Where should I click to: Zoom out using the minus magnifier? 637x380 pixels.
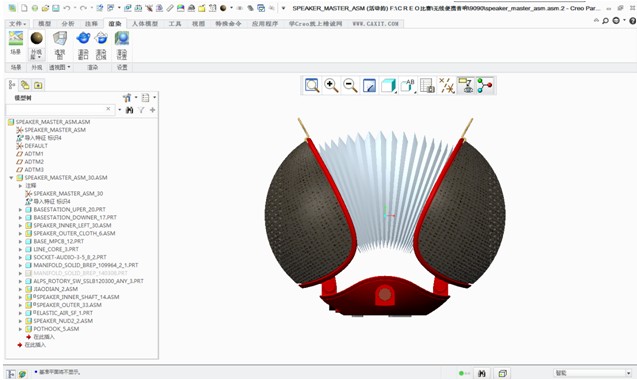[350, 86]
